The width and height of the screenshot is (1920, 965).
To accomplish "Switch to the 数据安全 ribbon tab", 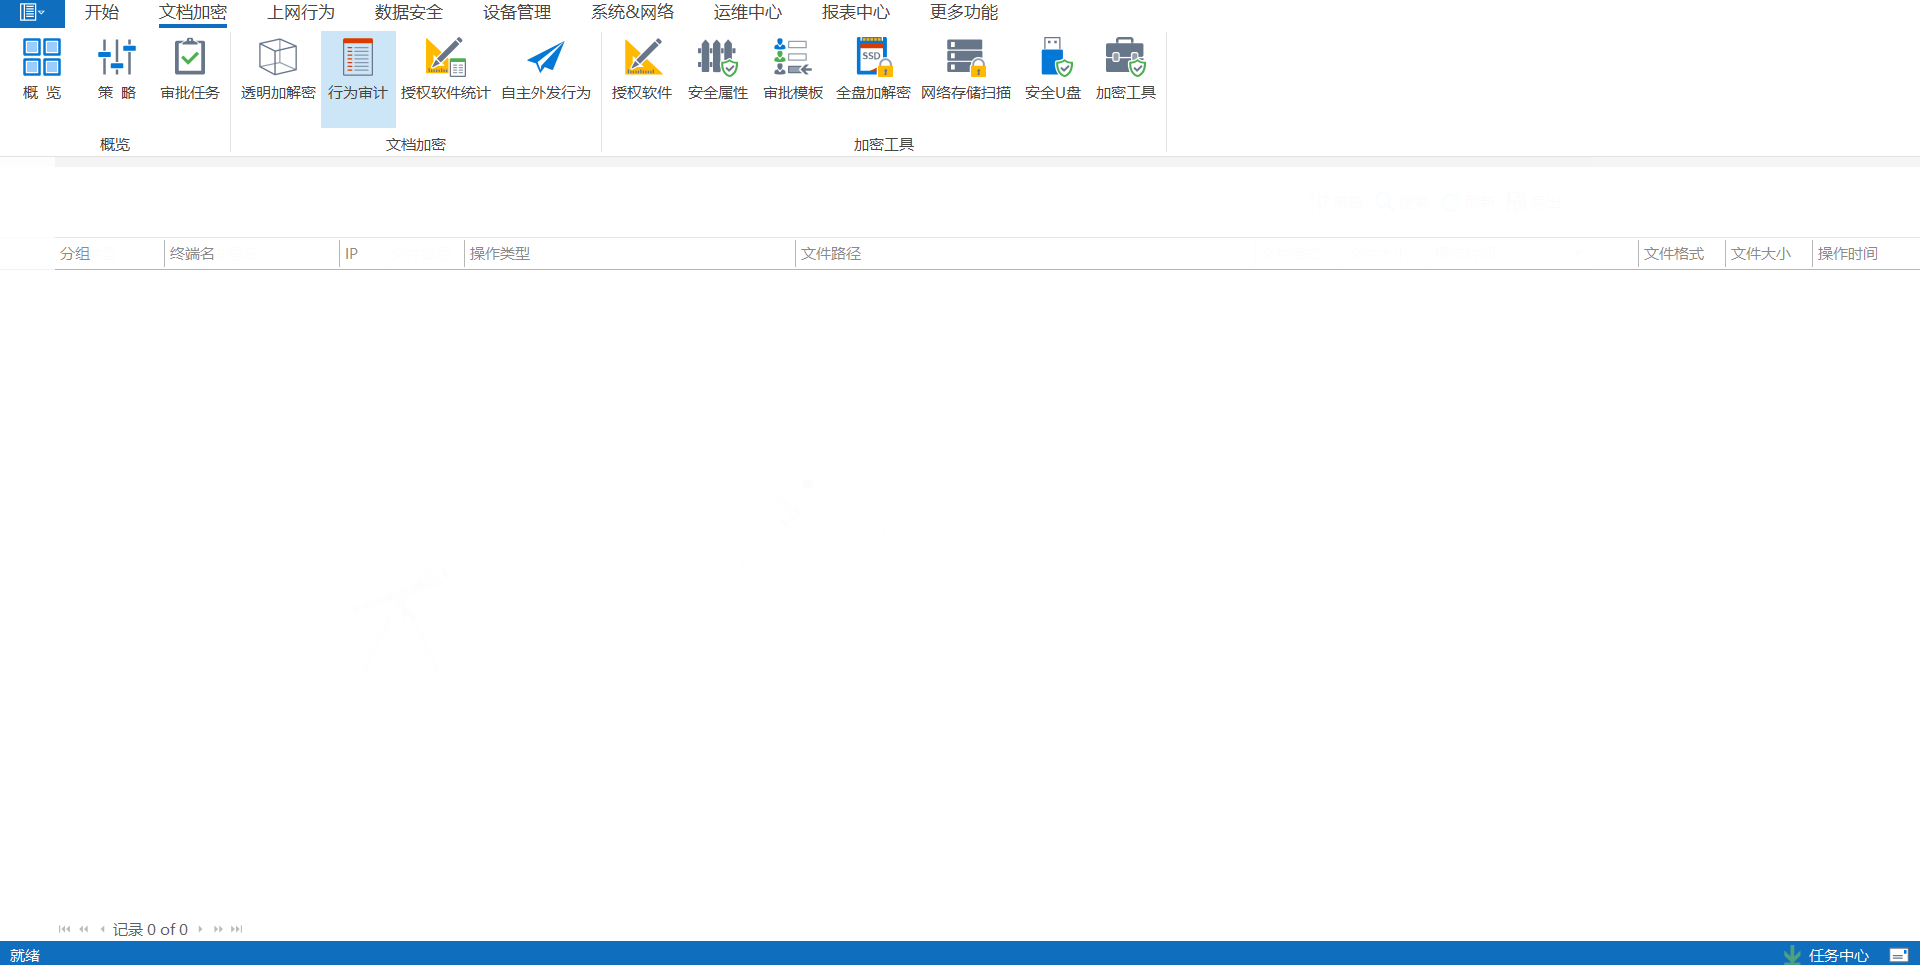I will click(408, 13).
